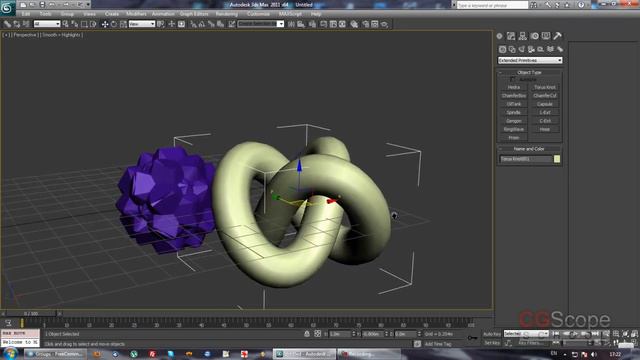Viewport: 640px width, 360px height.
Task: Select Systems category in Create panel
Action: pos(560,49)
